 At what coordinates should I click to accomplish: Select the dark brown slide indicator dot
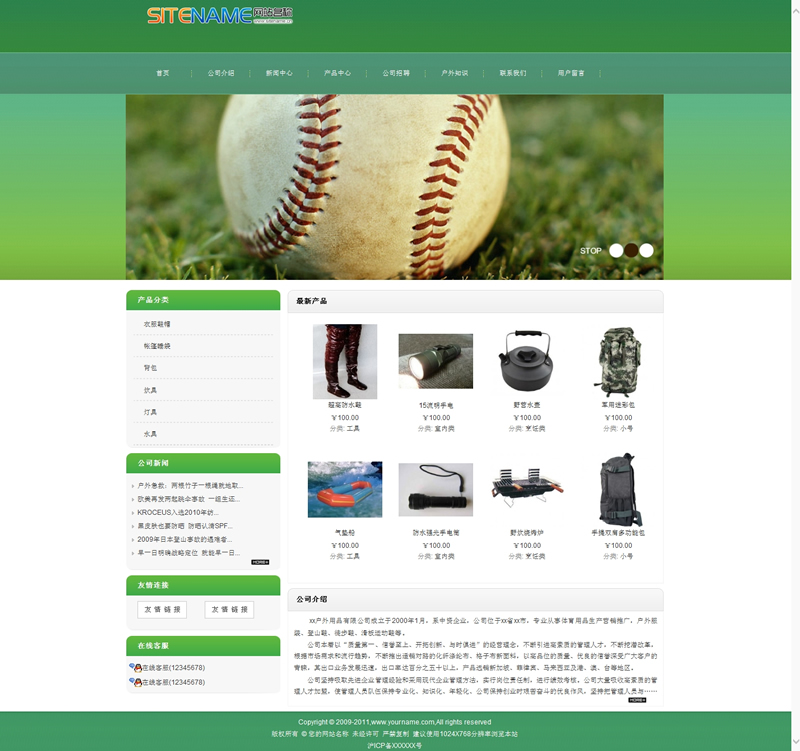[631, 251]
